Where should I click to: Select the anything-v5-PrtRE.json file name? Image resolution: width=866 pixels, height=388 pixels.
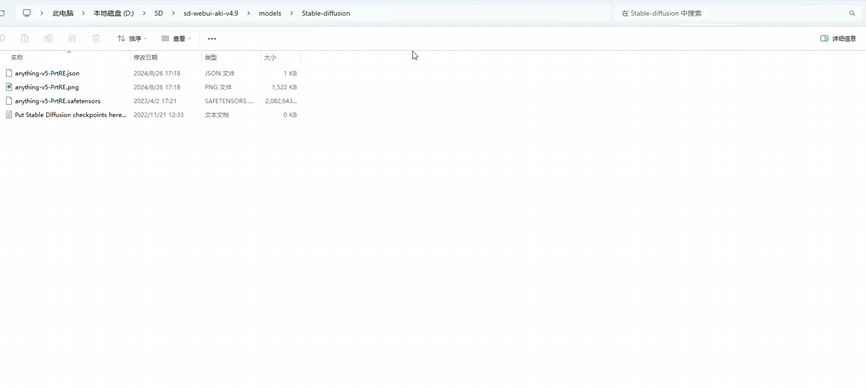[x=47, y=73]
